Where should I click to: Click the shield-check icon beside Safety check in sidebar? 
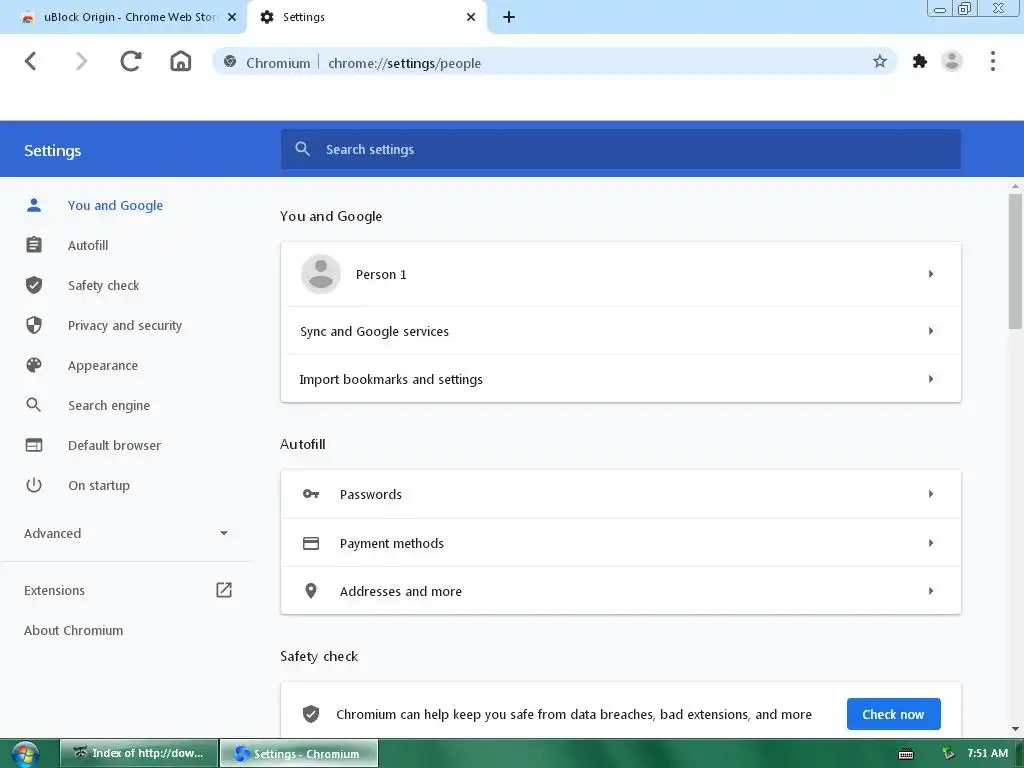click(34, 285)
